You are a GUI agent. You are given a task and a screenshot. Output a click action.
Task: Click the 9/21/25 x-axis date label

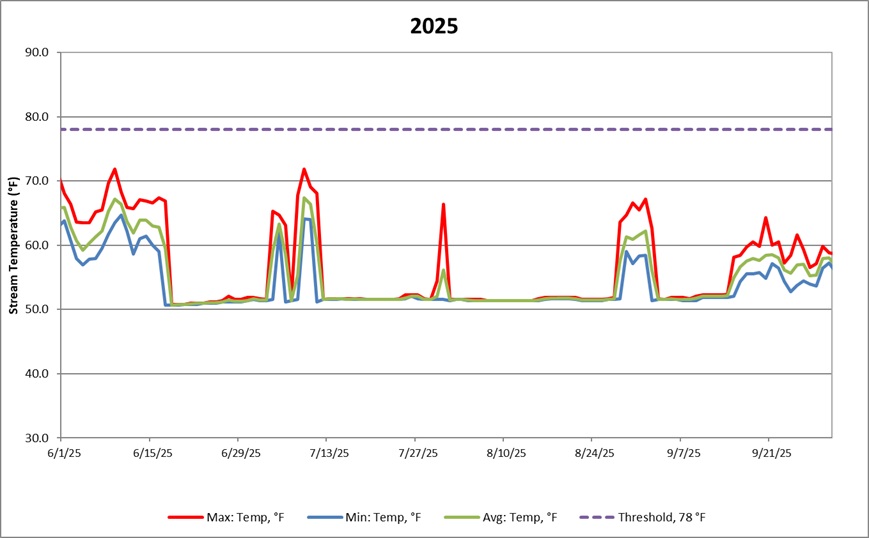(768, 453)
